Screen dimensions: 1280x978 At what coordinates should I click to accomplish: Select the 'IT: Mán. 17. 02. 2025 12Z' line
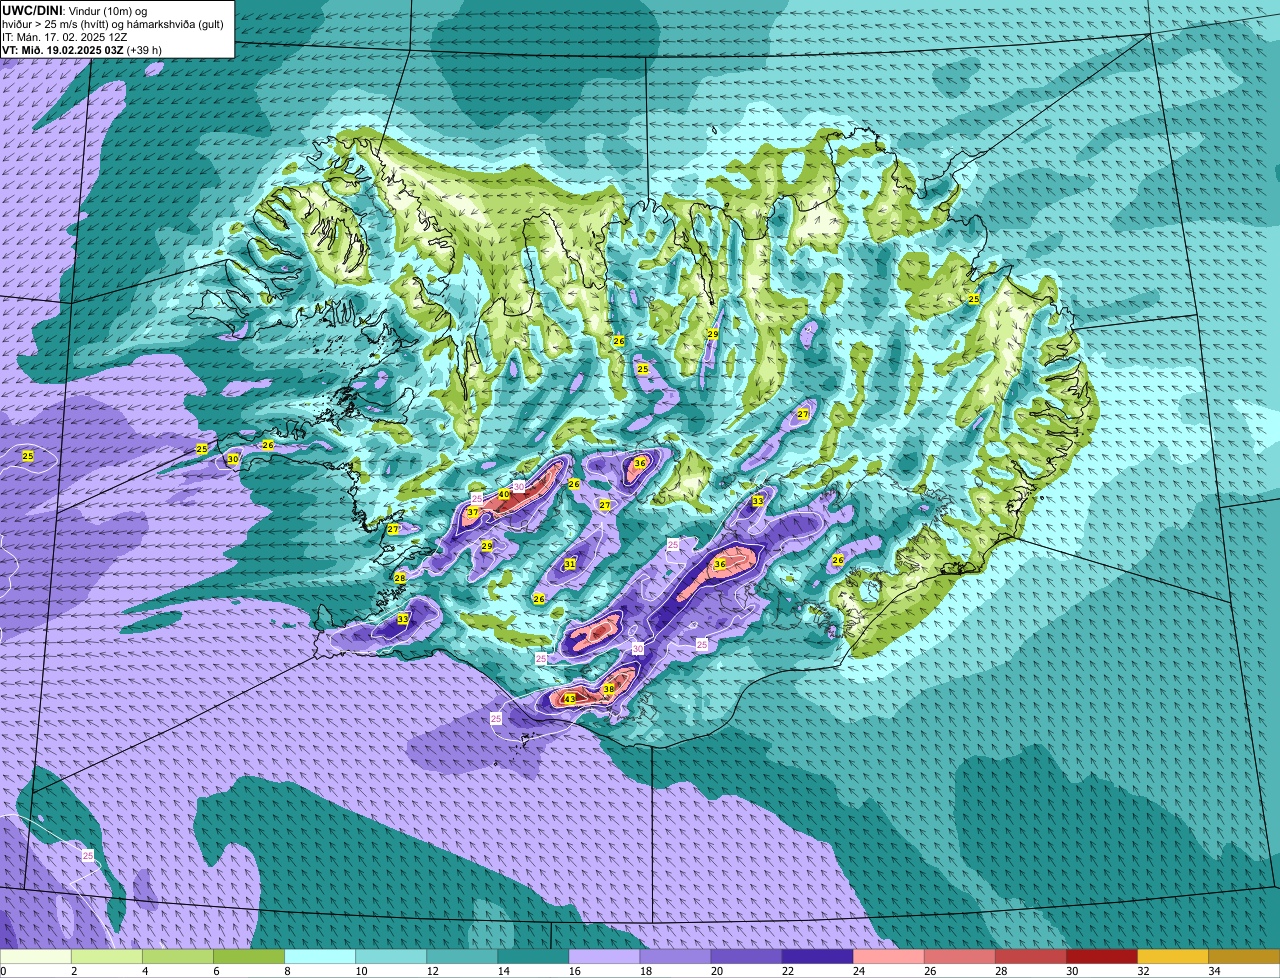point(65,36)
